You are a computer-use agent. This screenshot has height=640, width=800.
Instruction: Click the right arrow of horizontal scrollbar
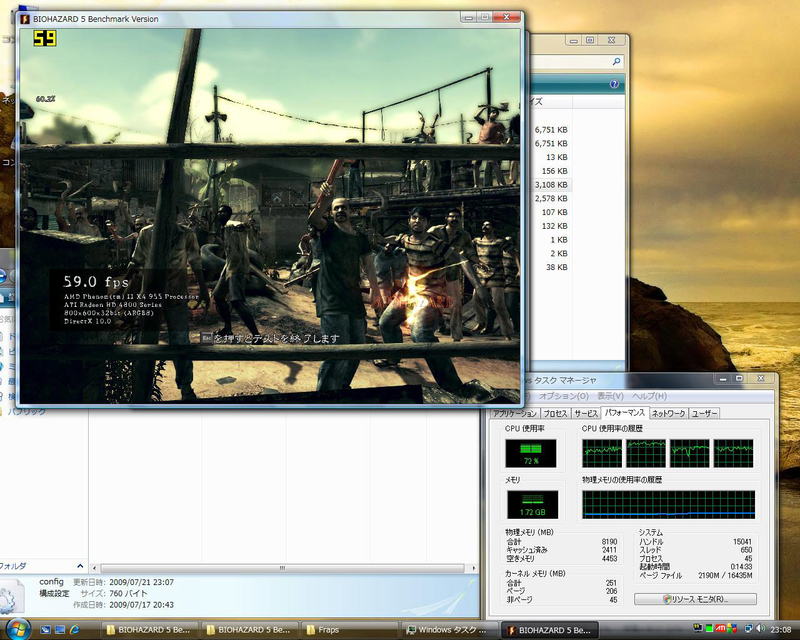coord(474,568)
